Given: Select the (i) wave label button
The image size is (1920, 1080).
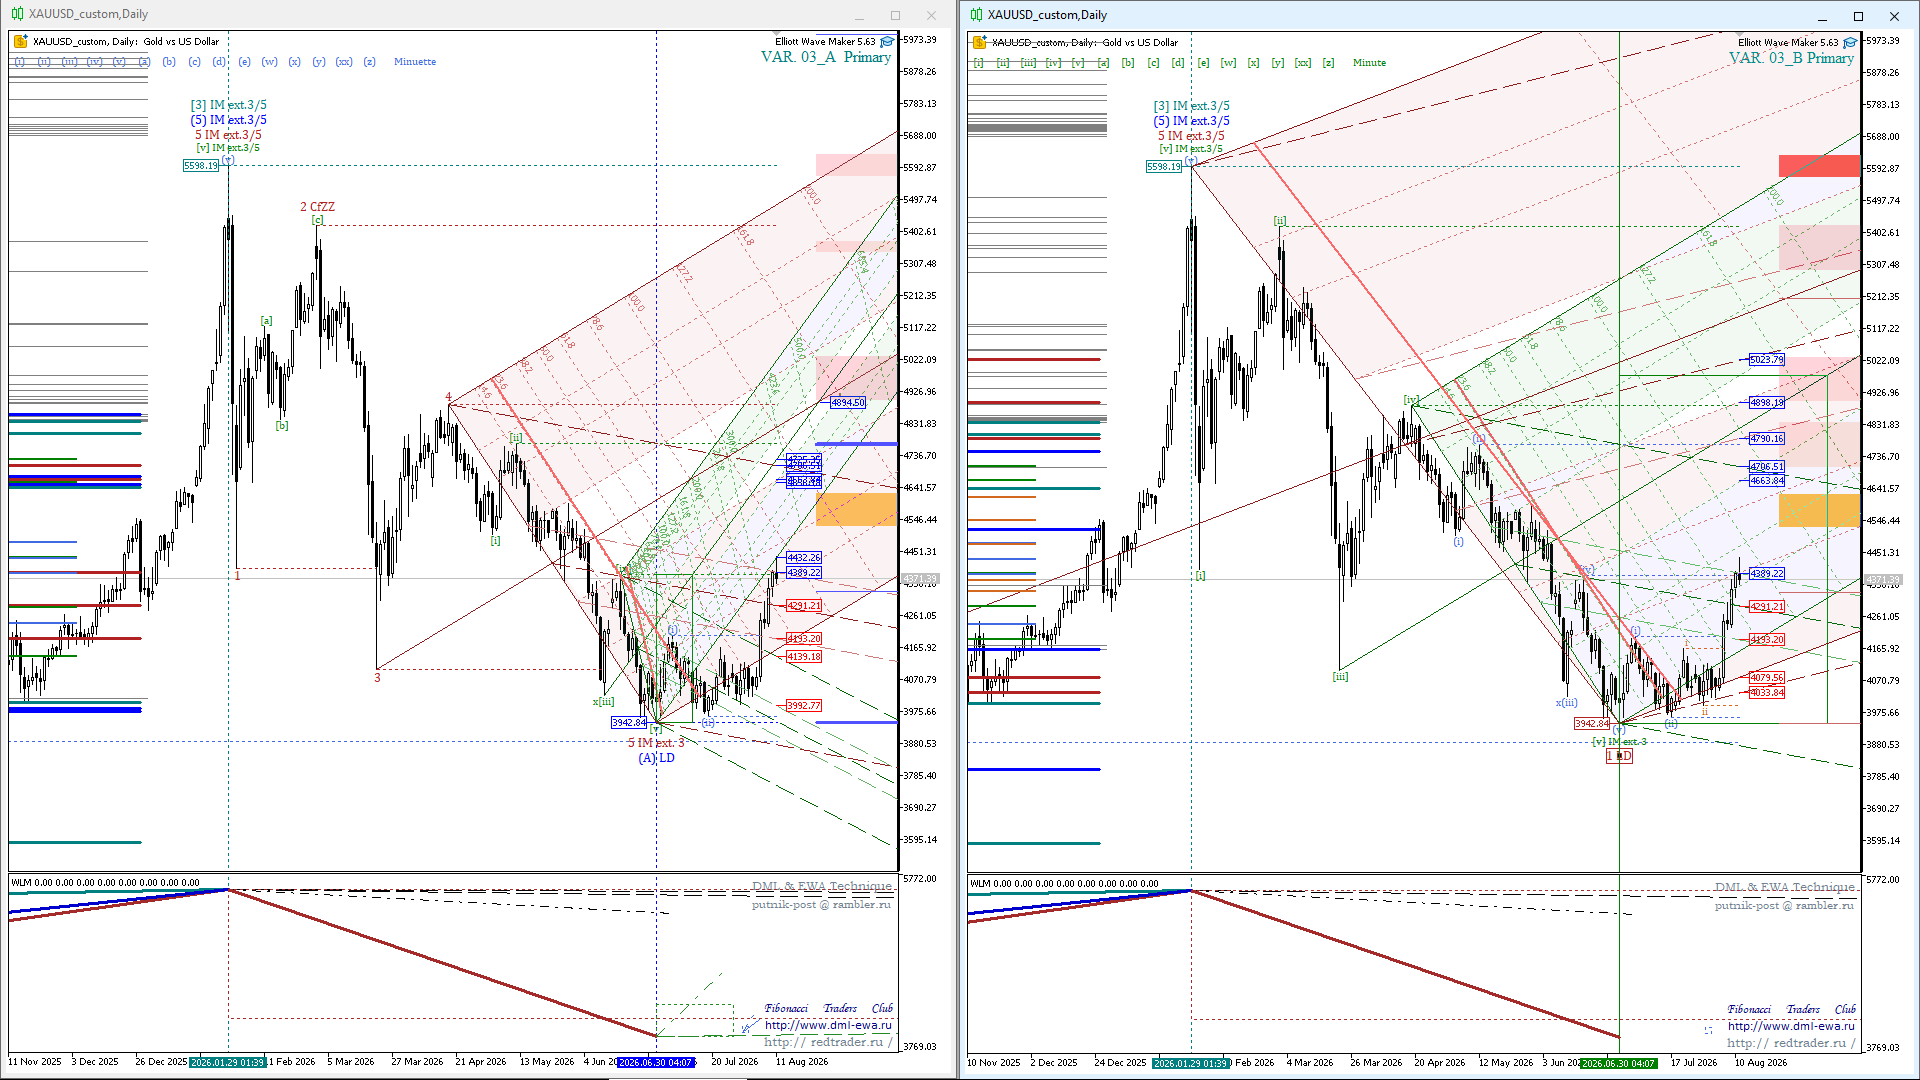Looking at the screenshot, I should click(19, 62).
